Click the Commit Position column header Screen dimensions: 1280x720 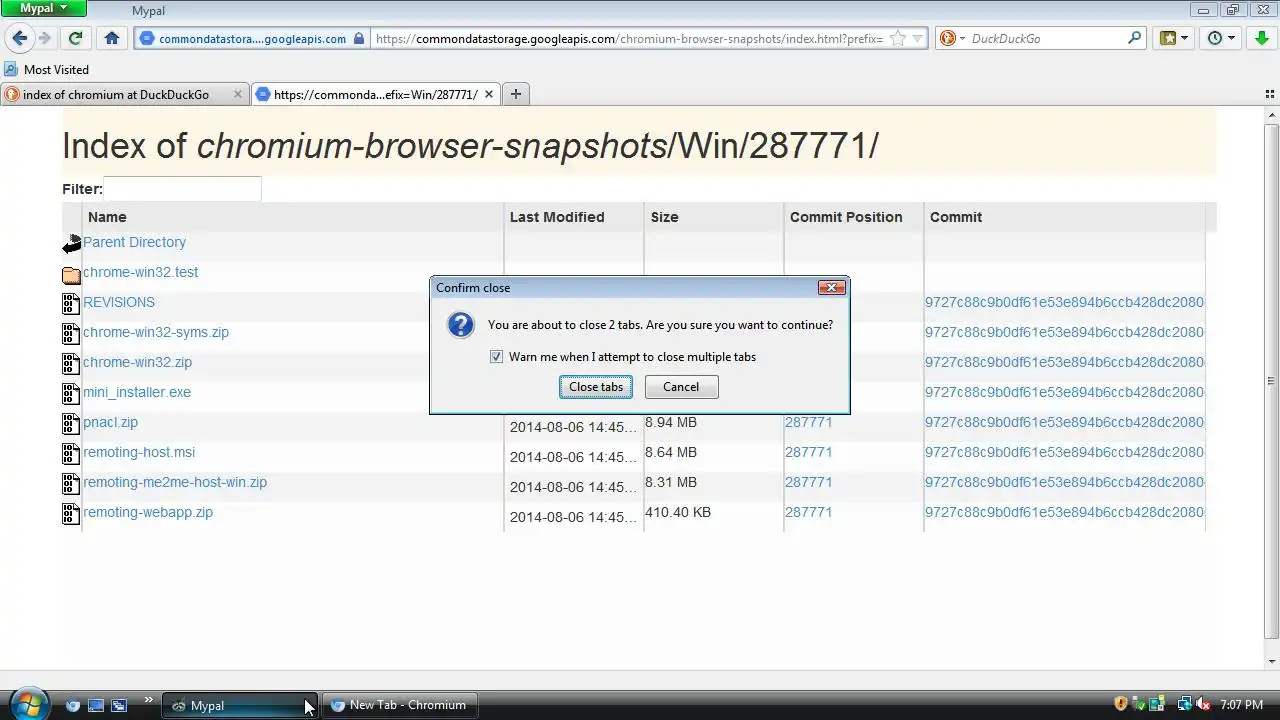[846, 217]
